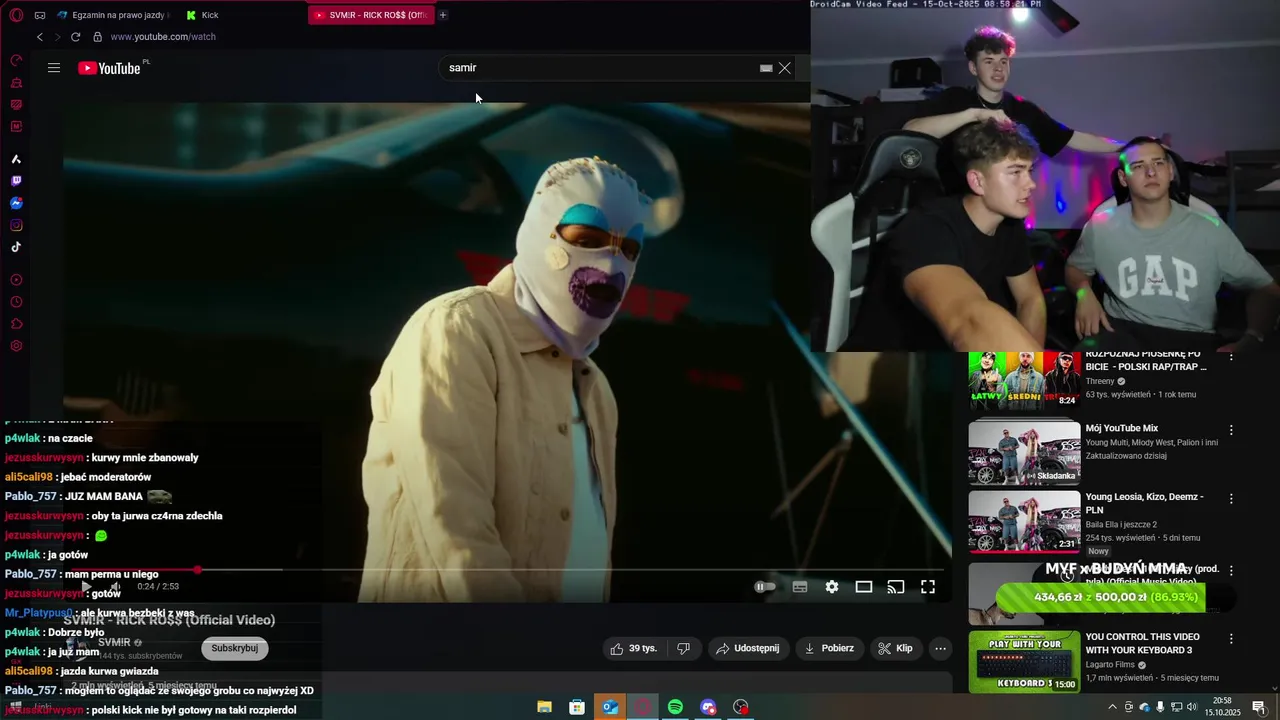Viewport: 1280px width, 720px height.
Task: Open the TikTok sidebar icon
Action: (16, 247)
